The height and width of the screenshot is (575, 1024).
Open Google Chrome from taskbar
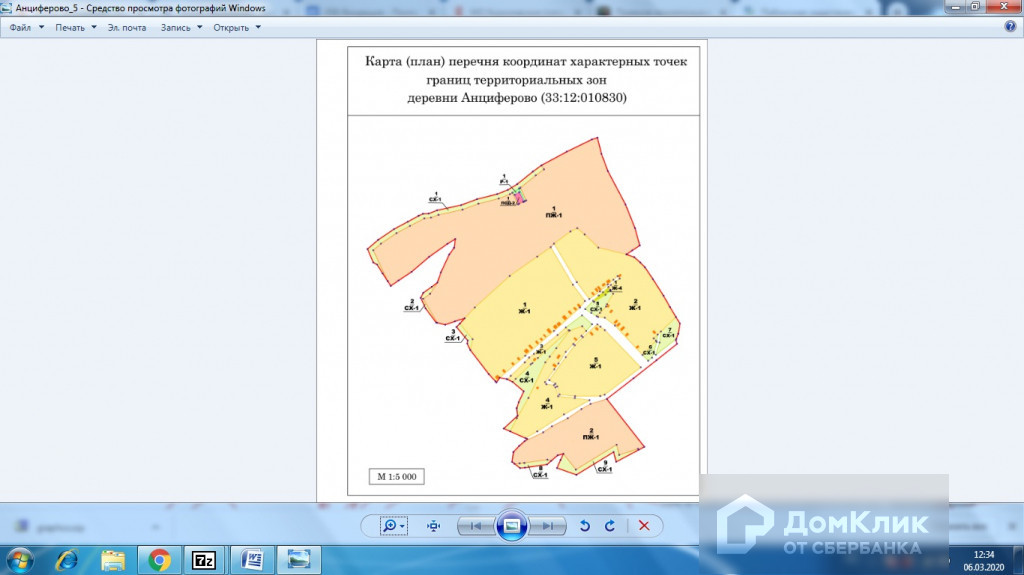coord(158,559)
